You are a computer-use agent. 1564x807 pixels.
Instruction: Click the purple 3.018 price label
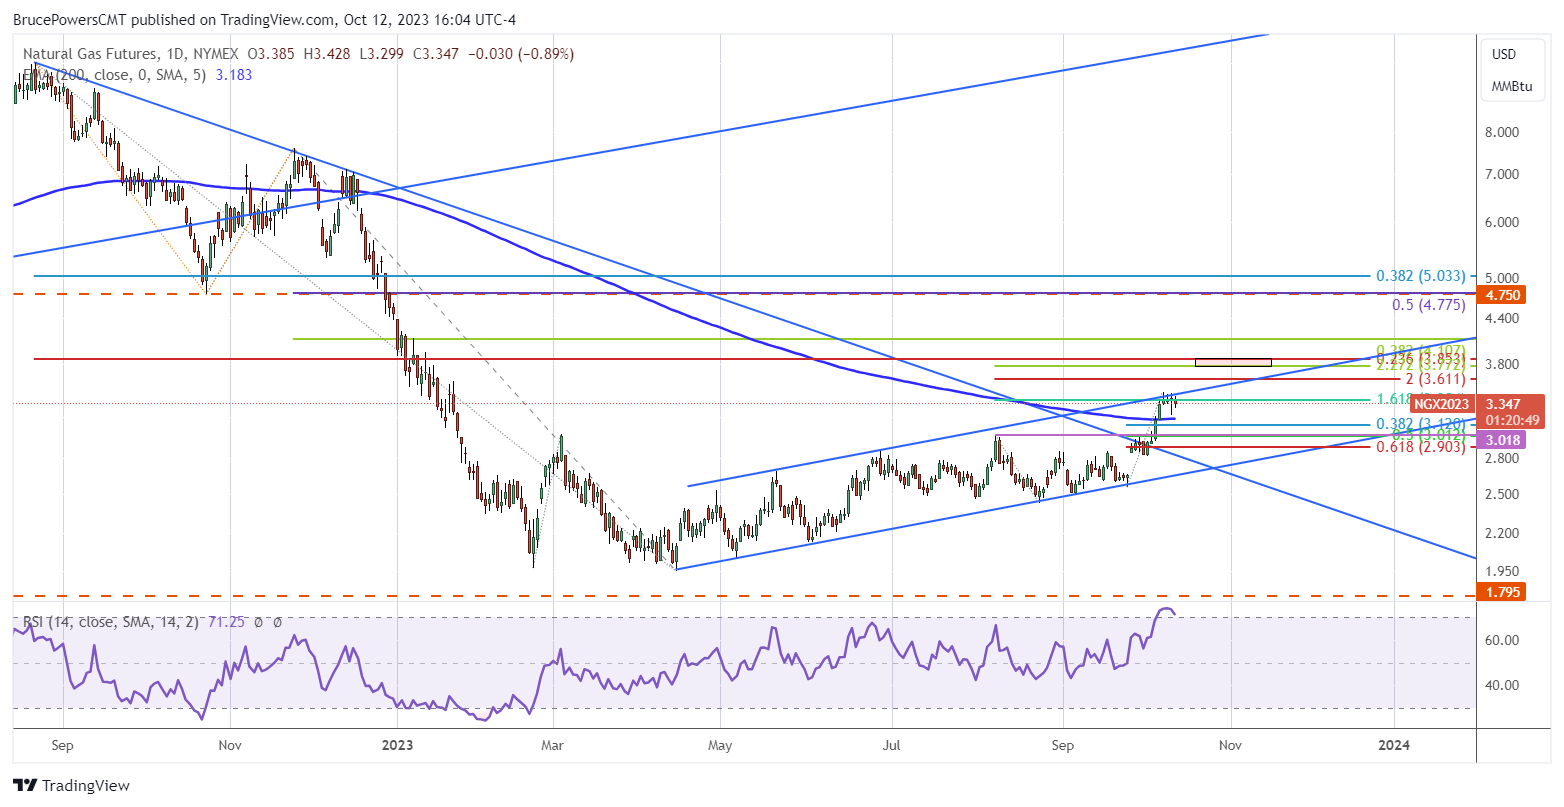click(x=1503, y=440)
